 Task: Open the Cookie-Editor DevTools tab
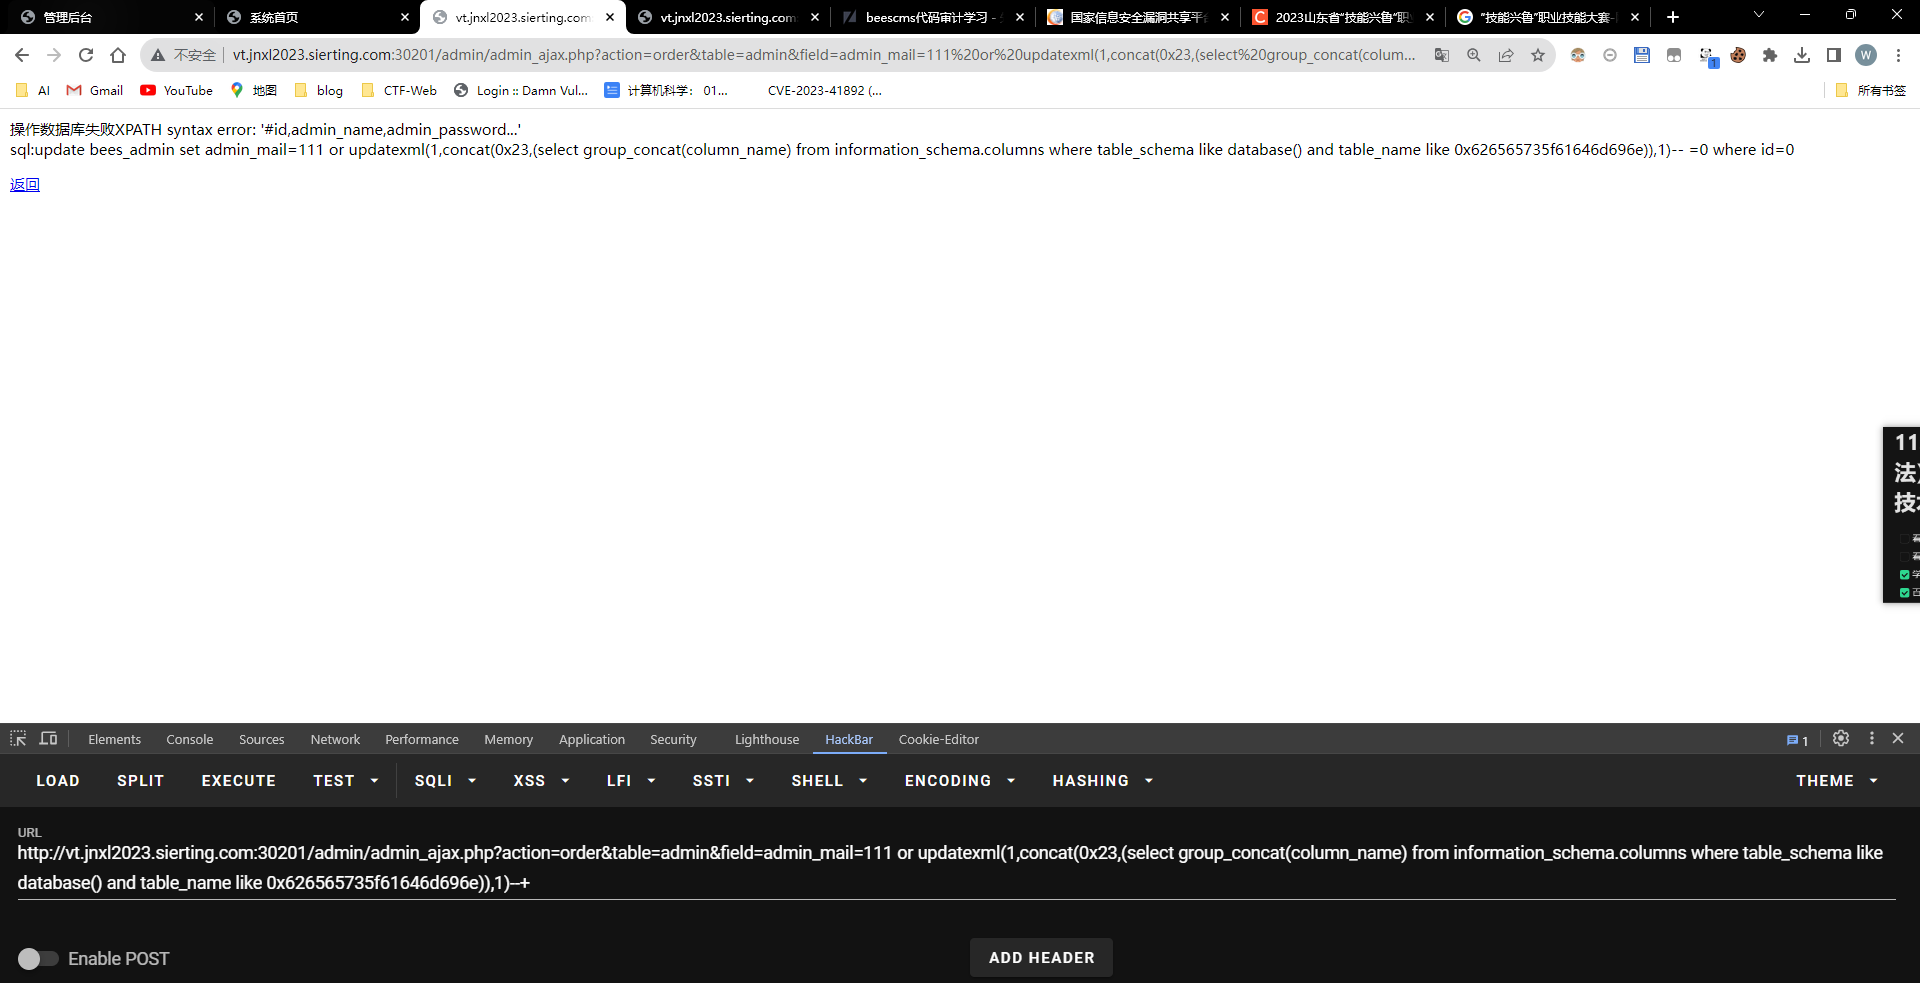pos(939,740)
